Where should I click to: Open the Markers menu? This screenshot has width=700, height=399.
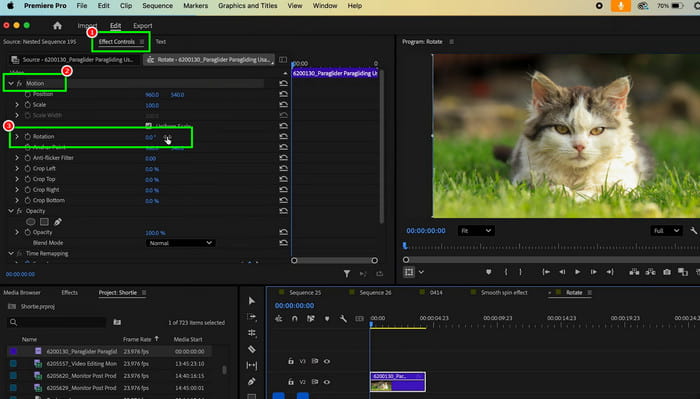pyautogui.click(x=196, y=6)
